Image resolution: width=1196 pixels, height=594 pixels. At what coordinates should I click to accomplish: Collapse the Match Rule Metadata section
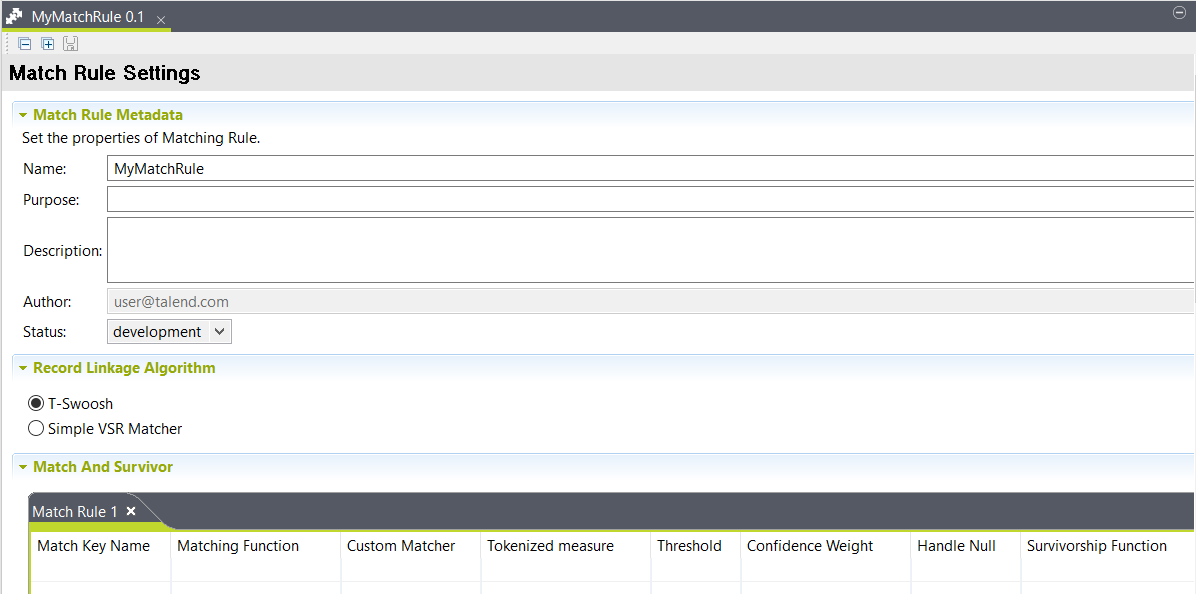pyautogui.click(x=23, y=116)
